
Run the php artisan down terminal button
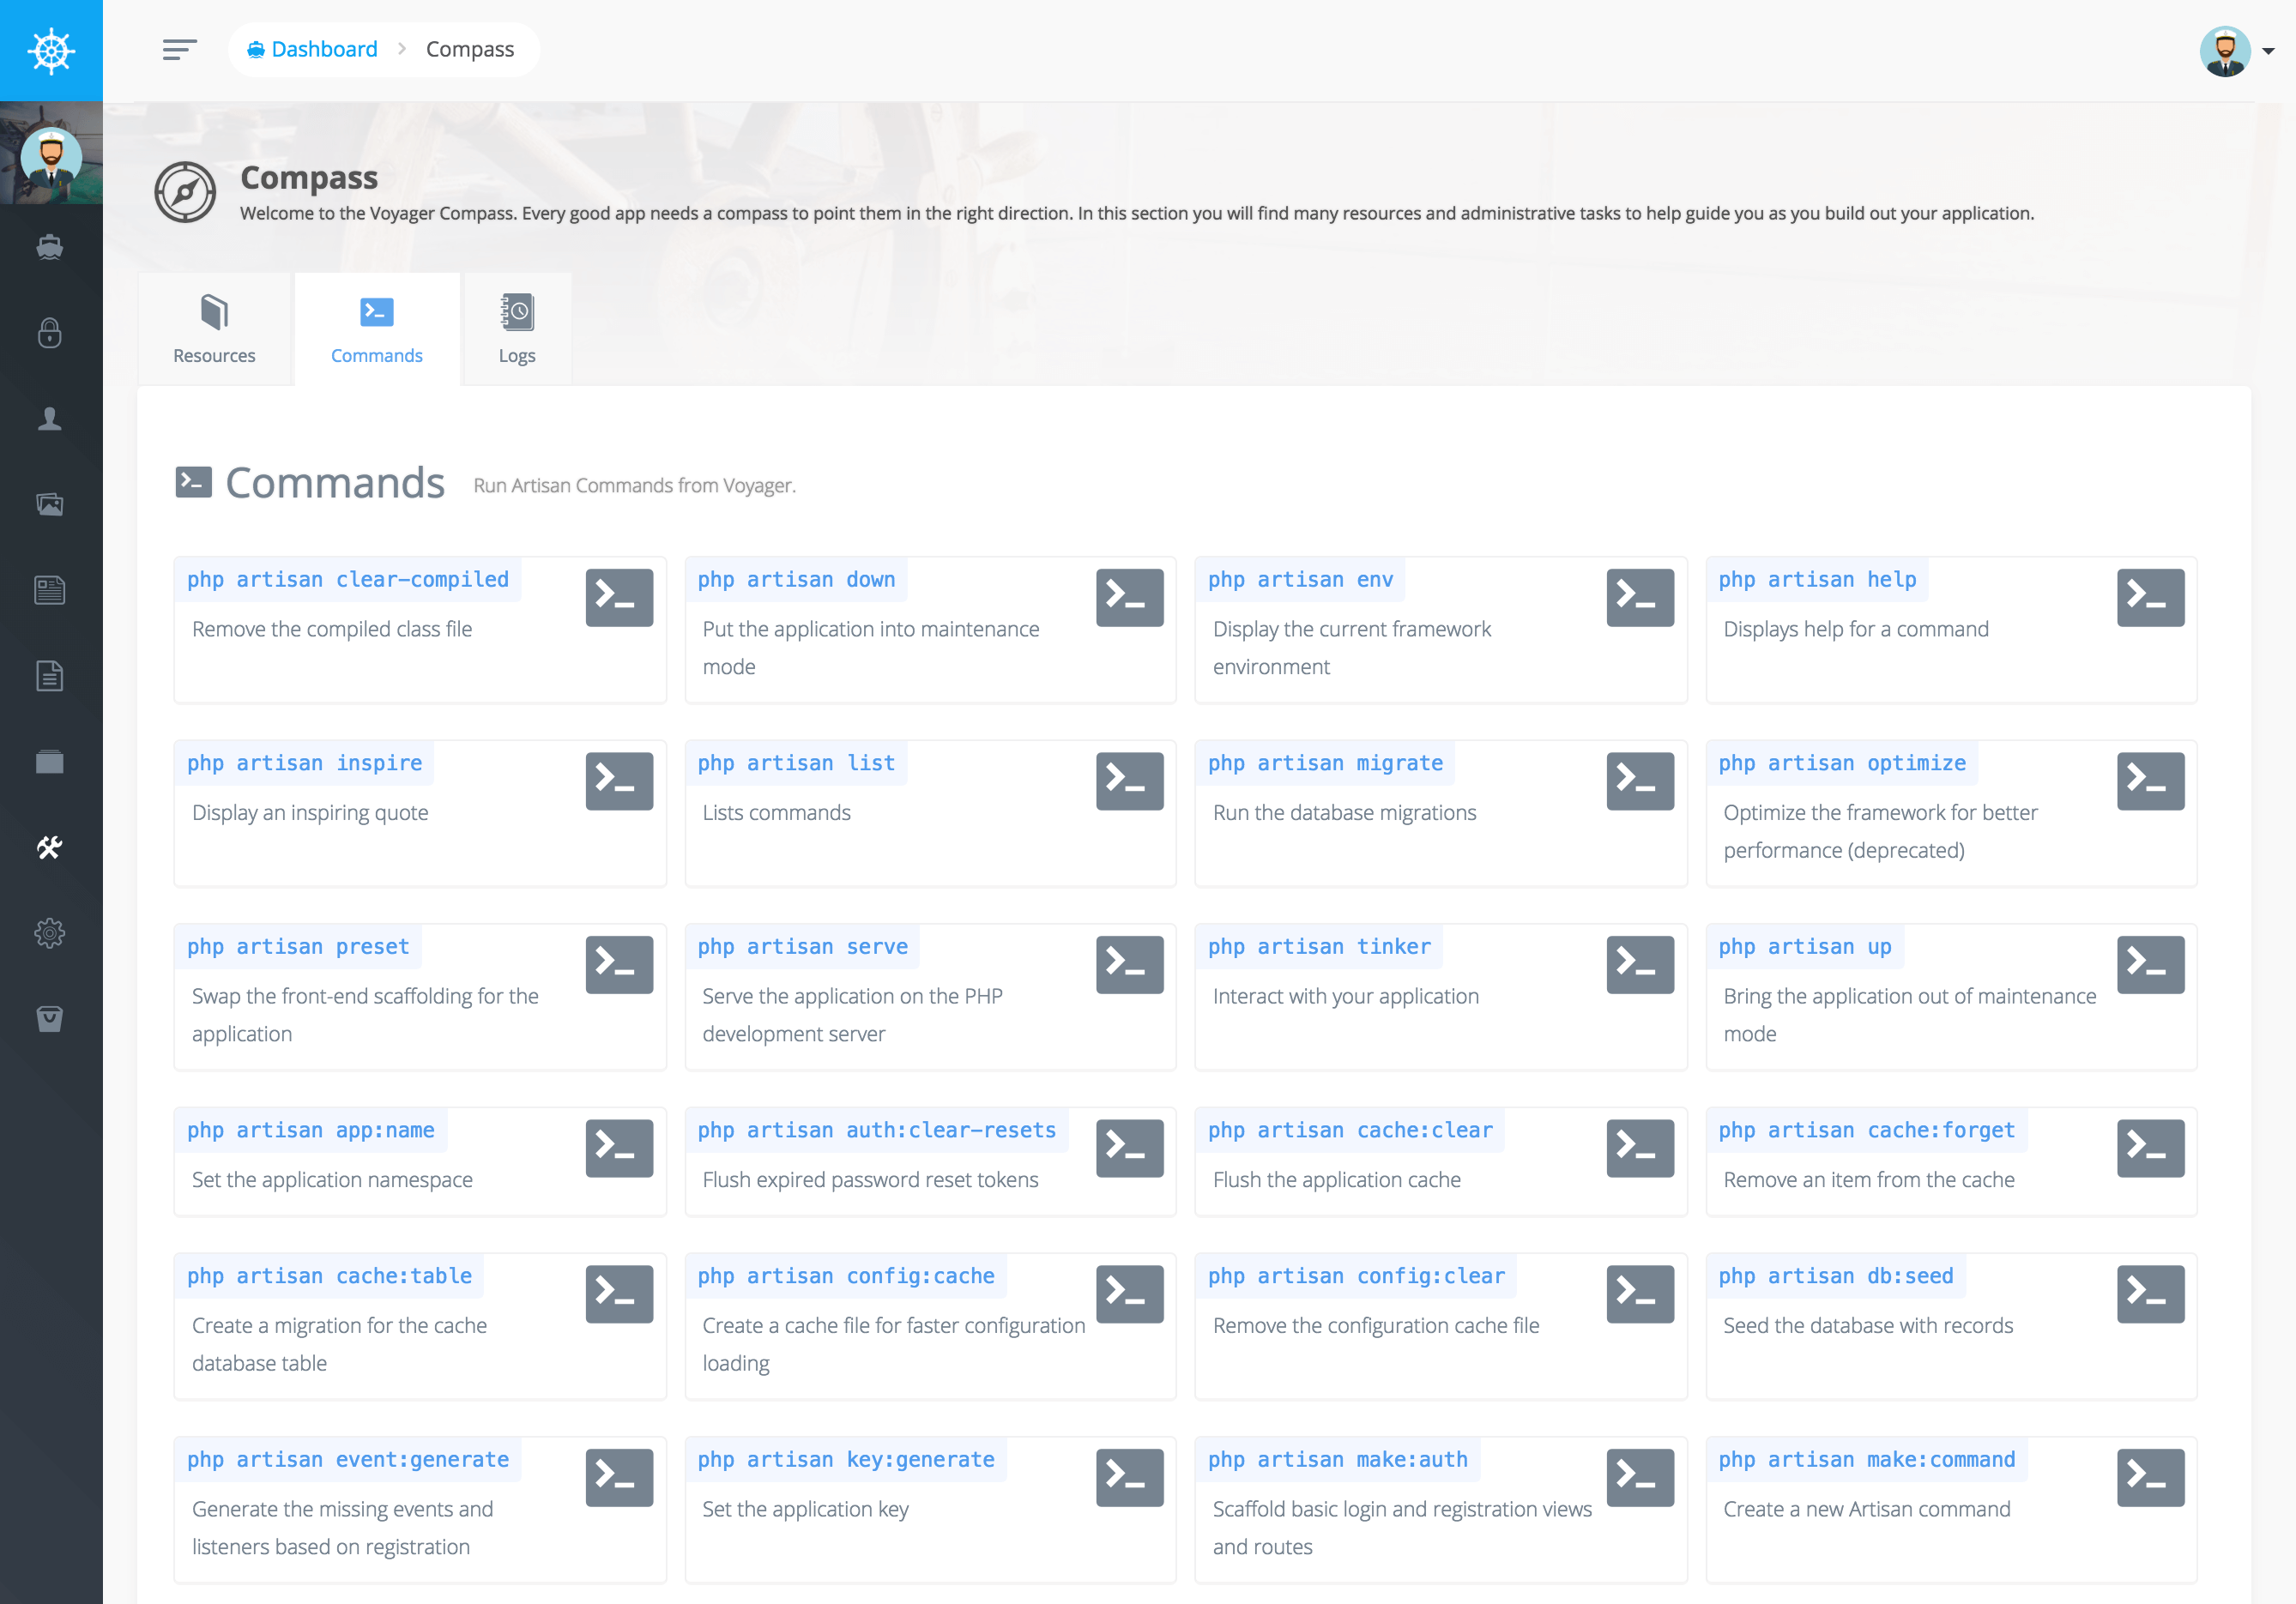1129,598
